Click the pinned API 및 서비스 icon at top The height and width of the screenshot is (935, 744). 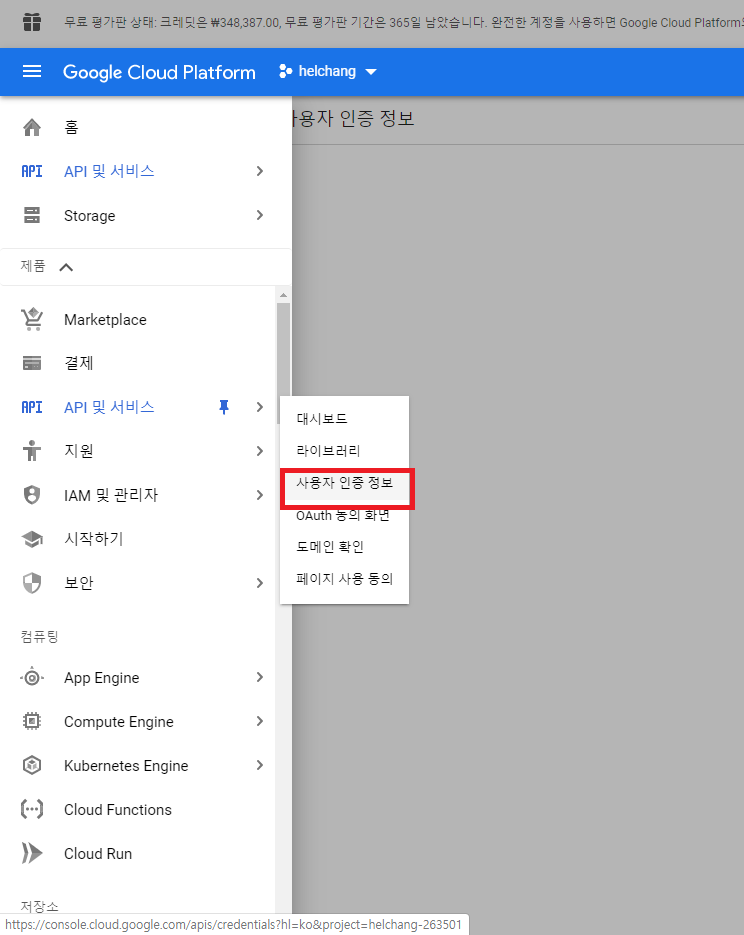coord(32,171)
